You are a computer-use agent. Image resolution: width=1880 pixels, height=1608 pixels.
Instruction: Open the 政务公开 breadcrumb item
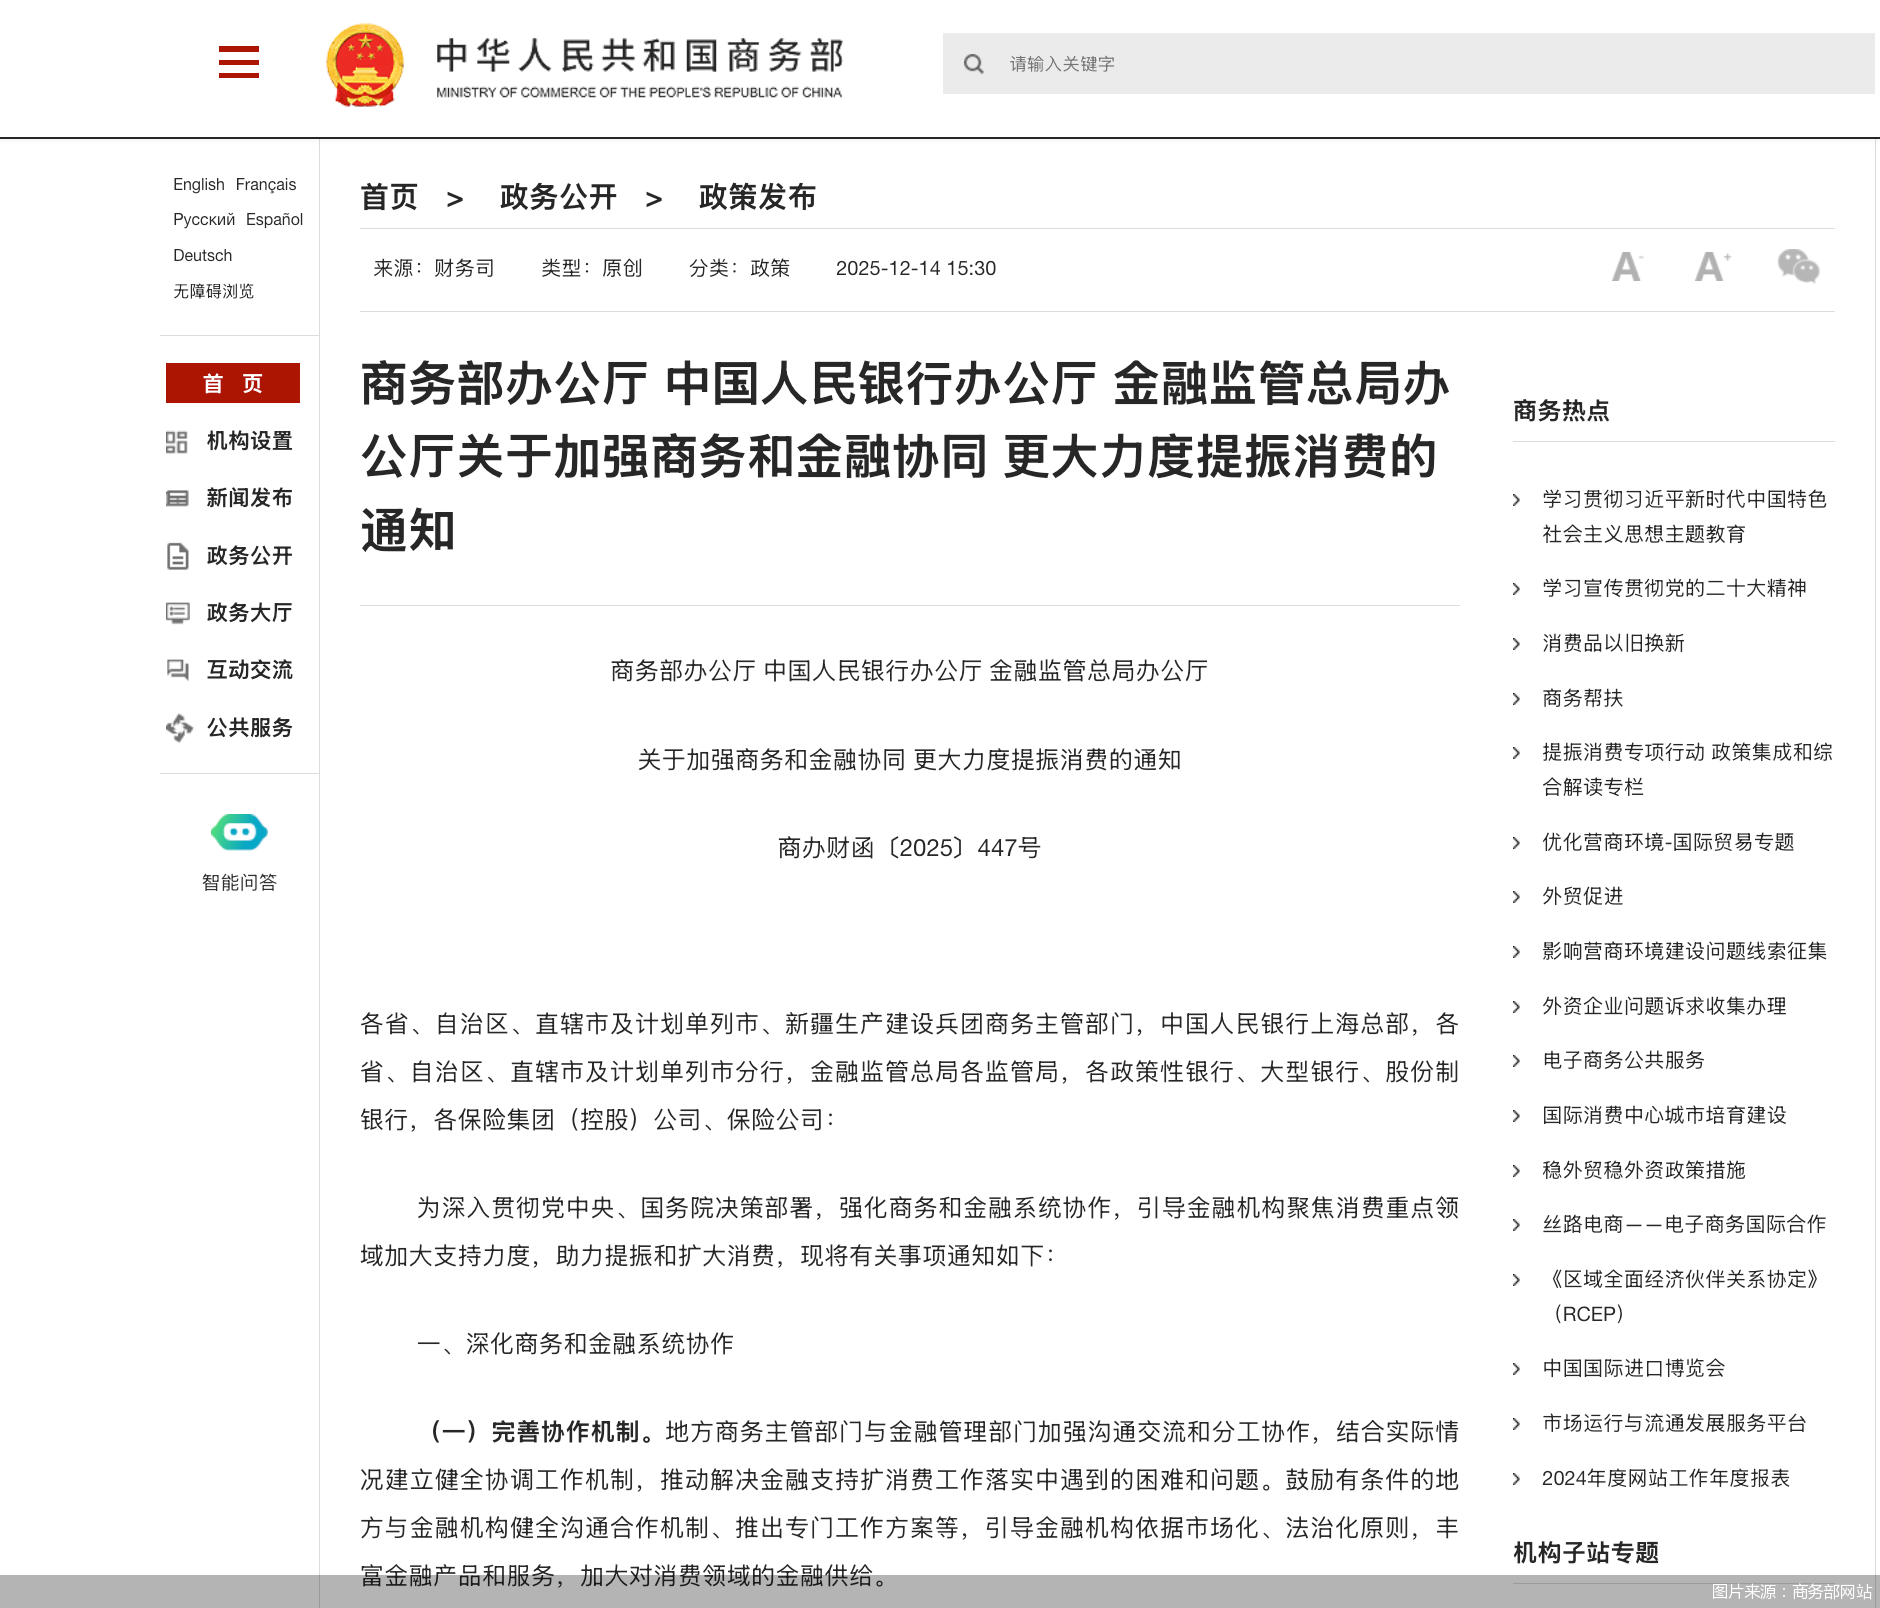[x=557, y=197]
